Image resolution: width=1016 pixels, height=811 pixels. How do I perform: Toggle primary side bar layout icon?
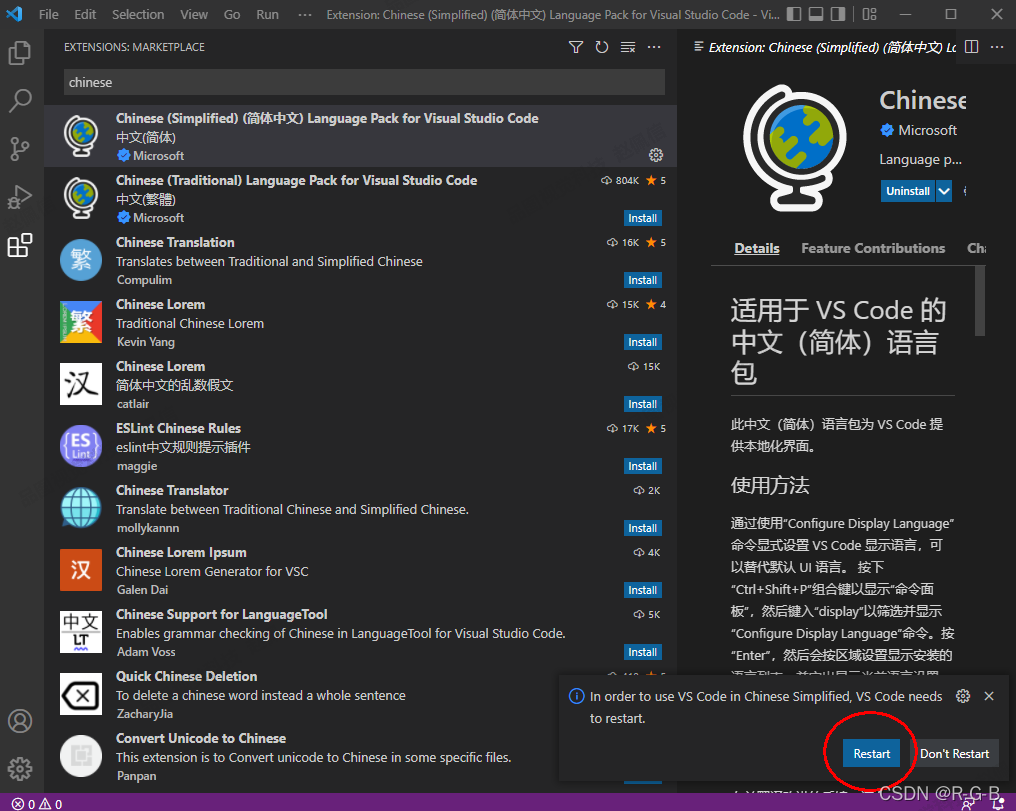click(x=794, y=14)
